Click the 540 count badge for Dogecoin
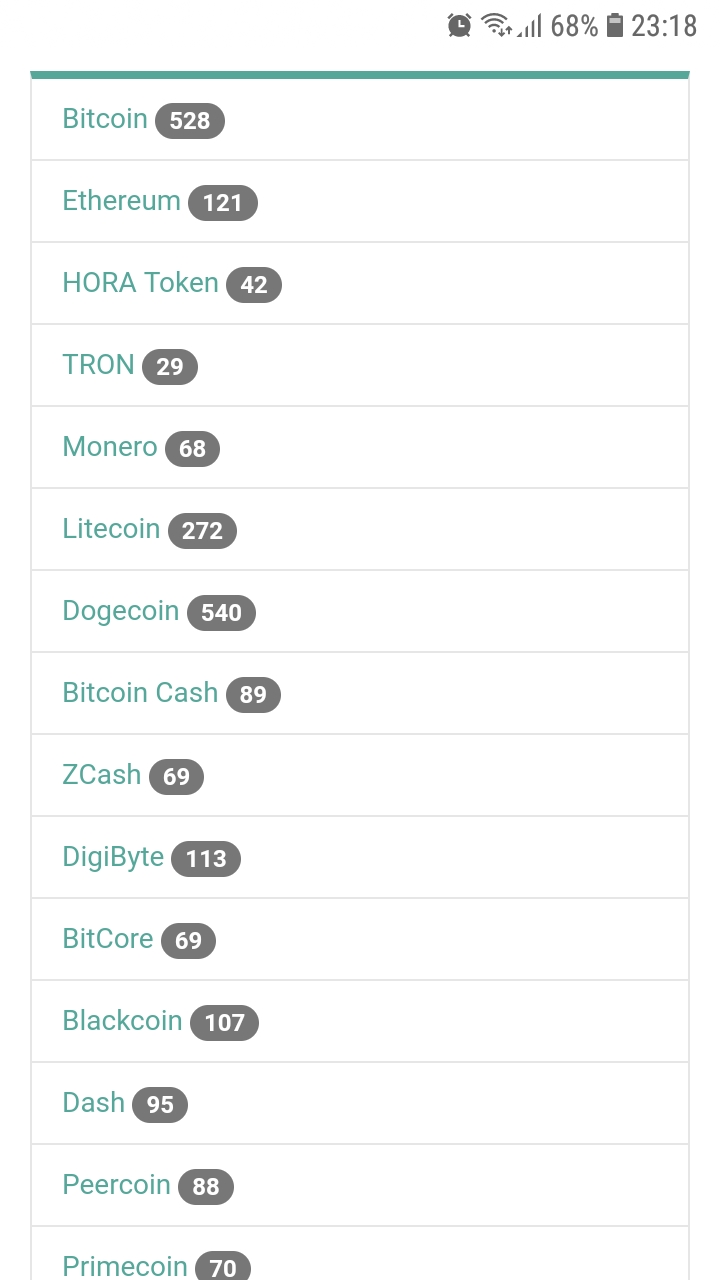The height and width of the screenshot is (1280, 720). (x=221, y=613)
